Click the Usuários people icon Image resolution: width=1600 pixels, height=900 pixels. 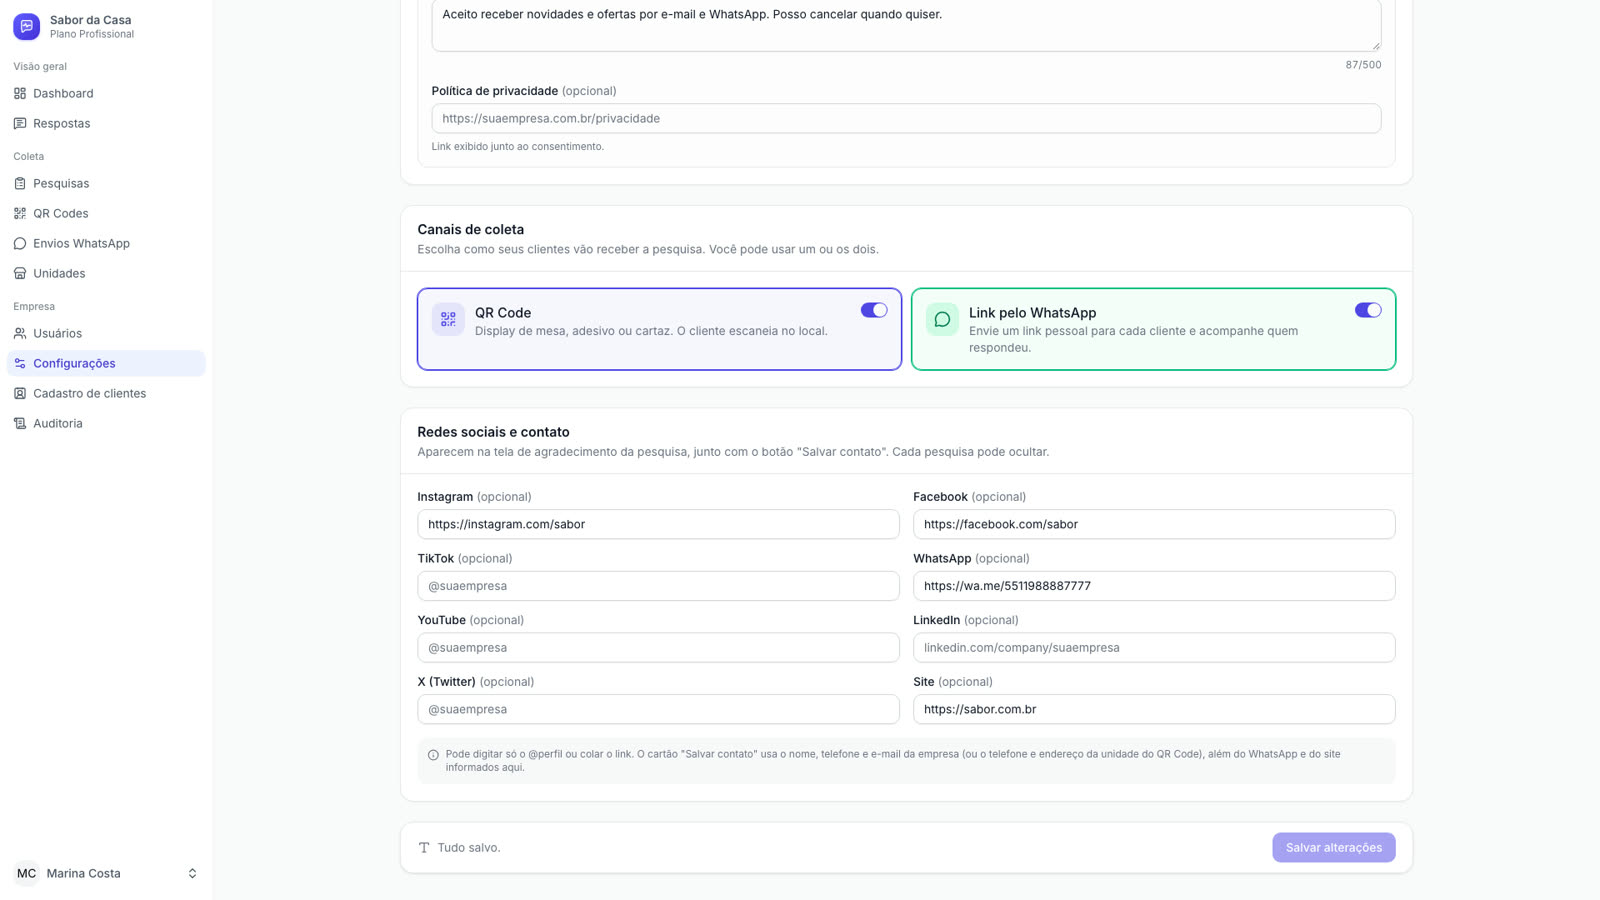pos(20,333)
